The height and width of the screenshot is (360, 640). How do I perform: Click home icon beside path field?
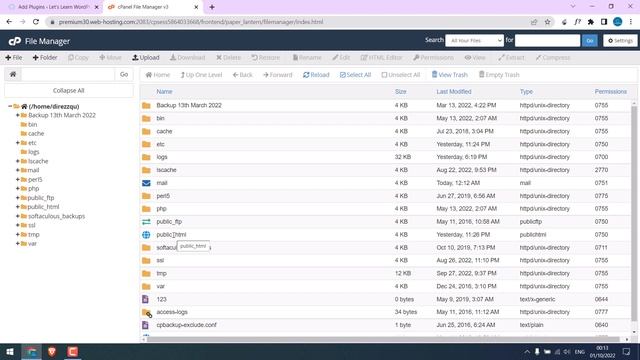13,74
